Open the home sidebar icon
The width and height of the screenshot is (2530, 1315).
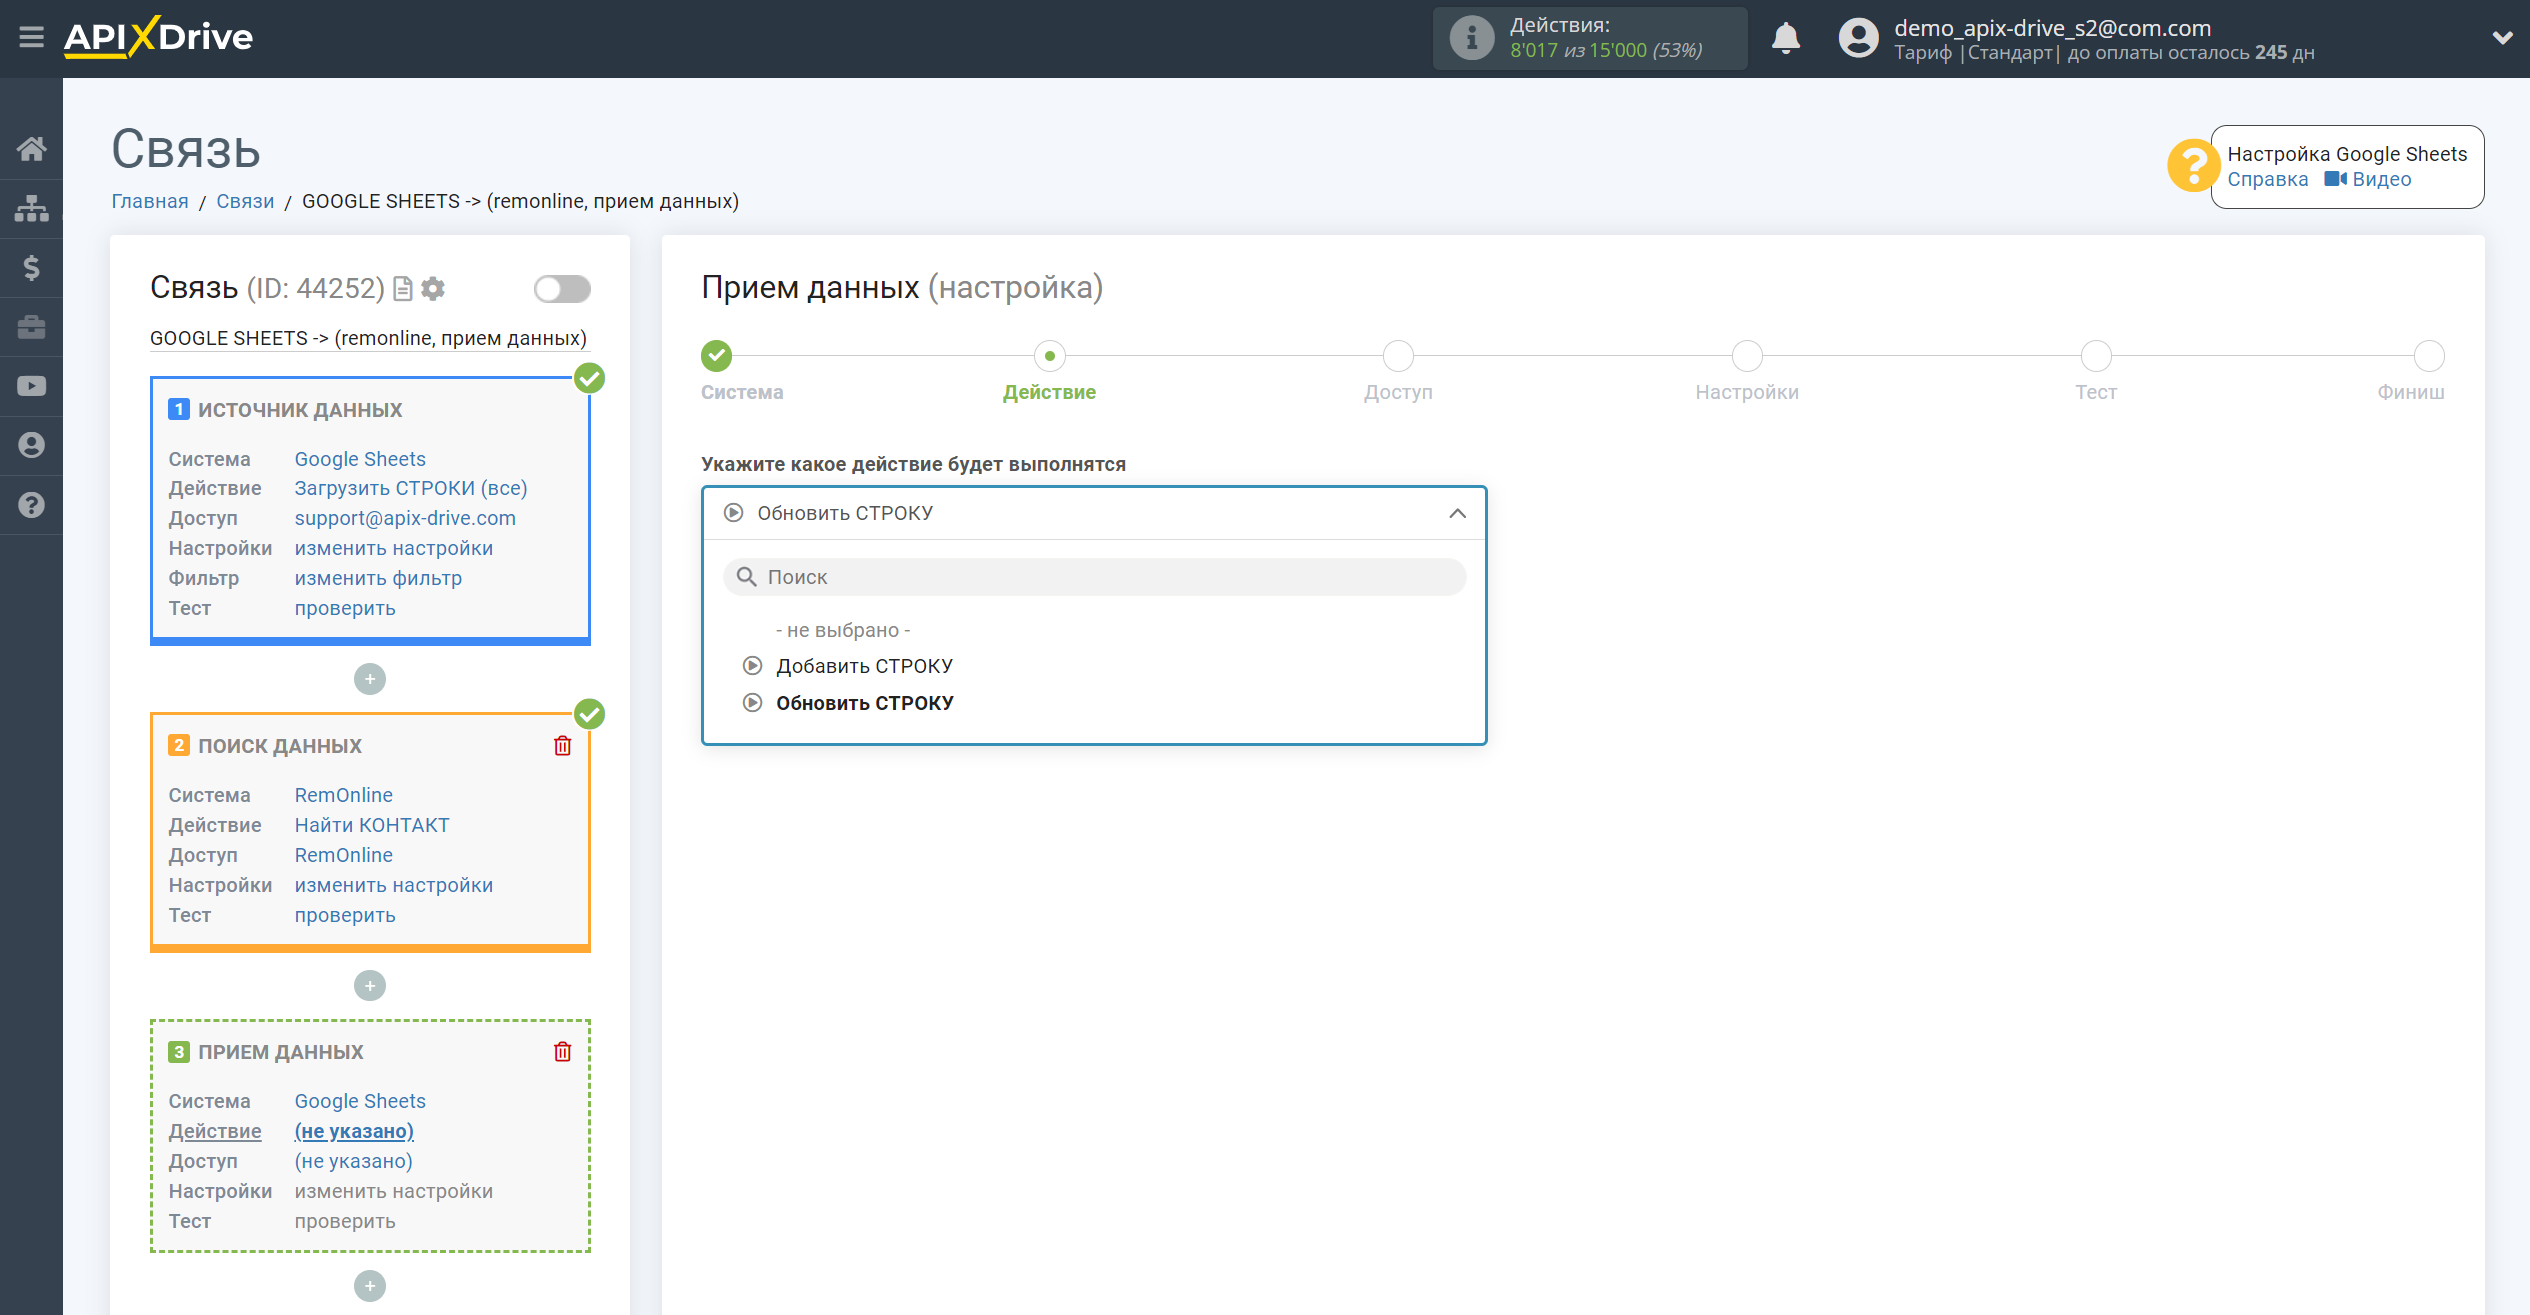pos(31,149)
